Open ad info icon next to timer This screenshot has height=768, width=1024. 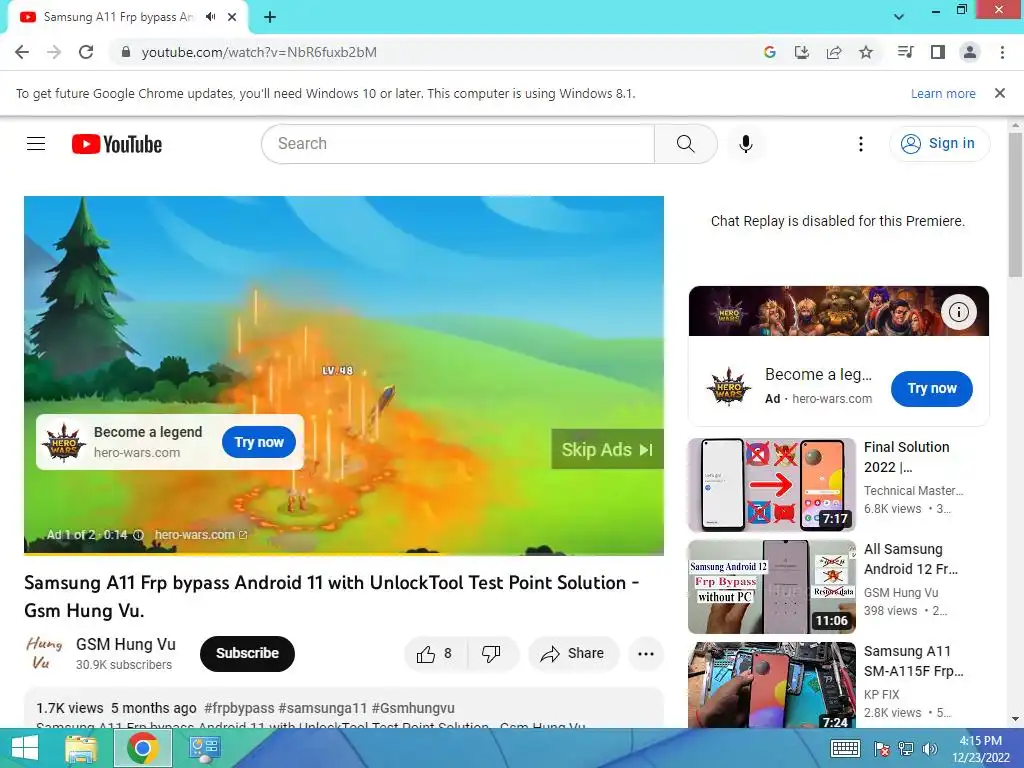pyautogui.click(x=138, y=535)
